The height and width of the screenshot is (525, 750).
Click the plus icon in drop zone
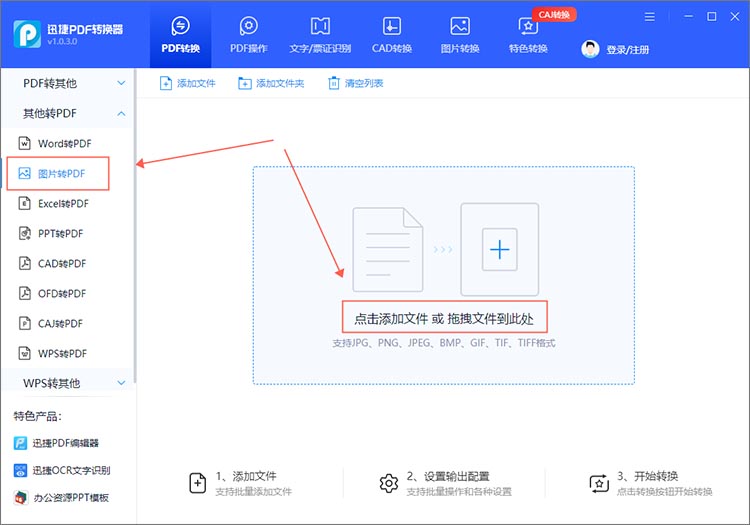point(499,250)
